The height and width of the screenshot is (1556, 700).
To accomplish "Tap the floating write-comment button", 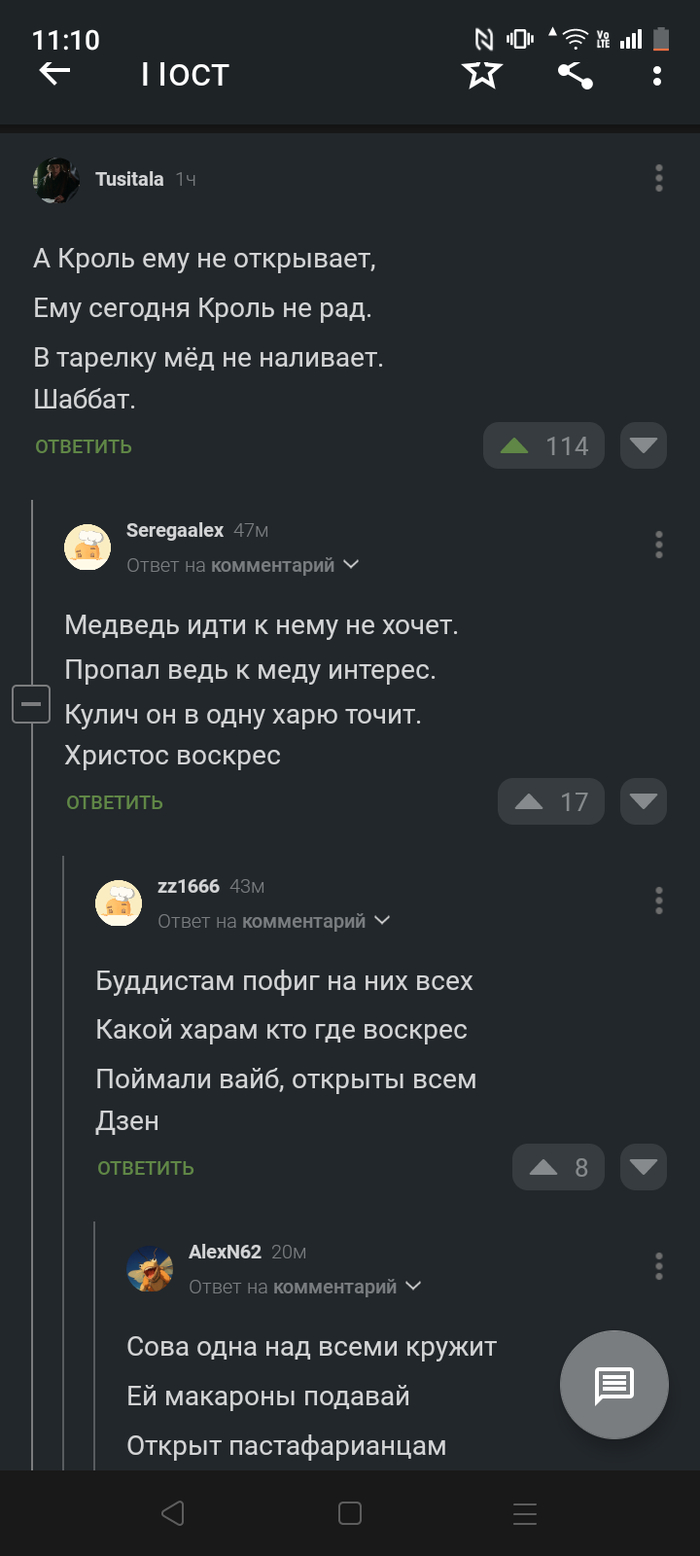I will pyautogui.click(x=613, y=1384).
